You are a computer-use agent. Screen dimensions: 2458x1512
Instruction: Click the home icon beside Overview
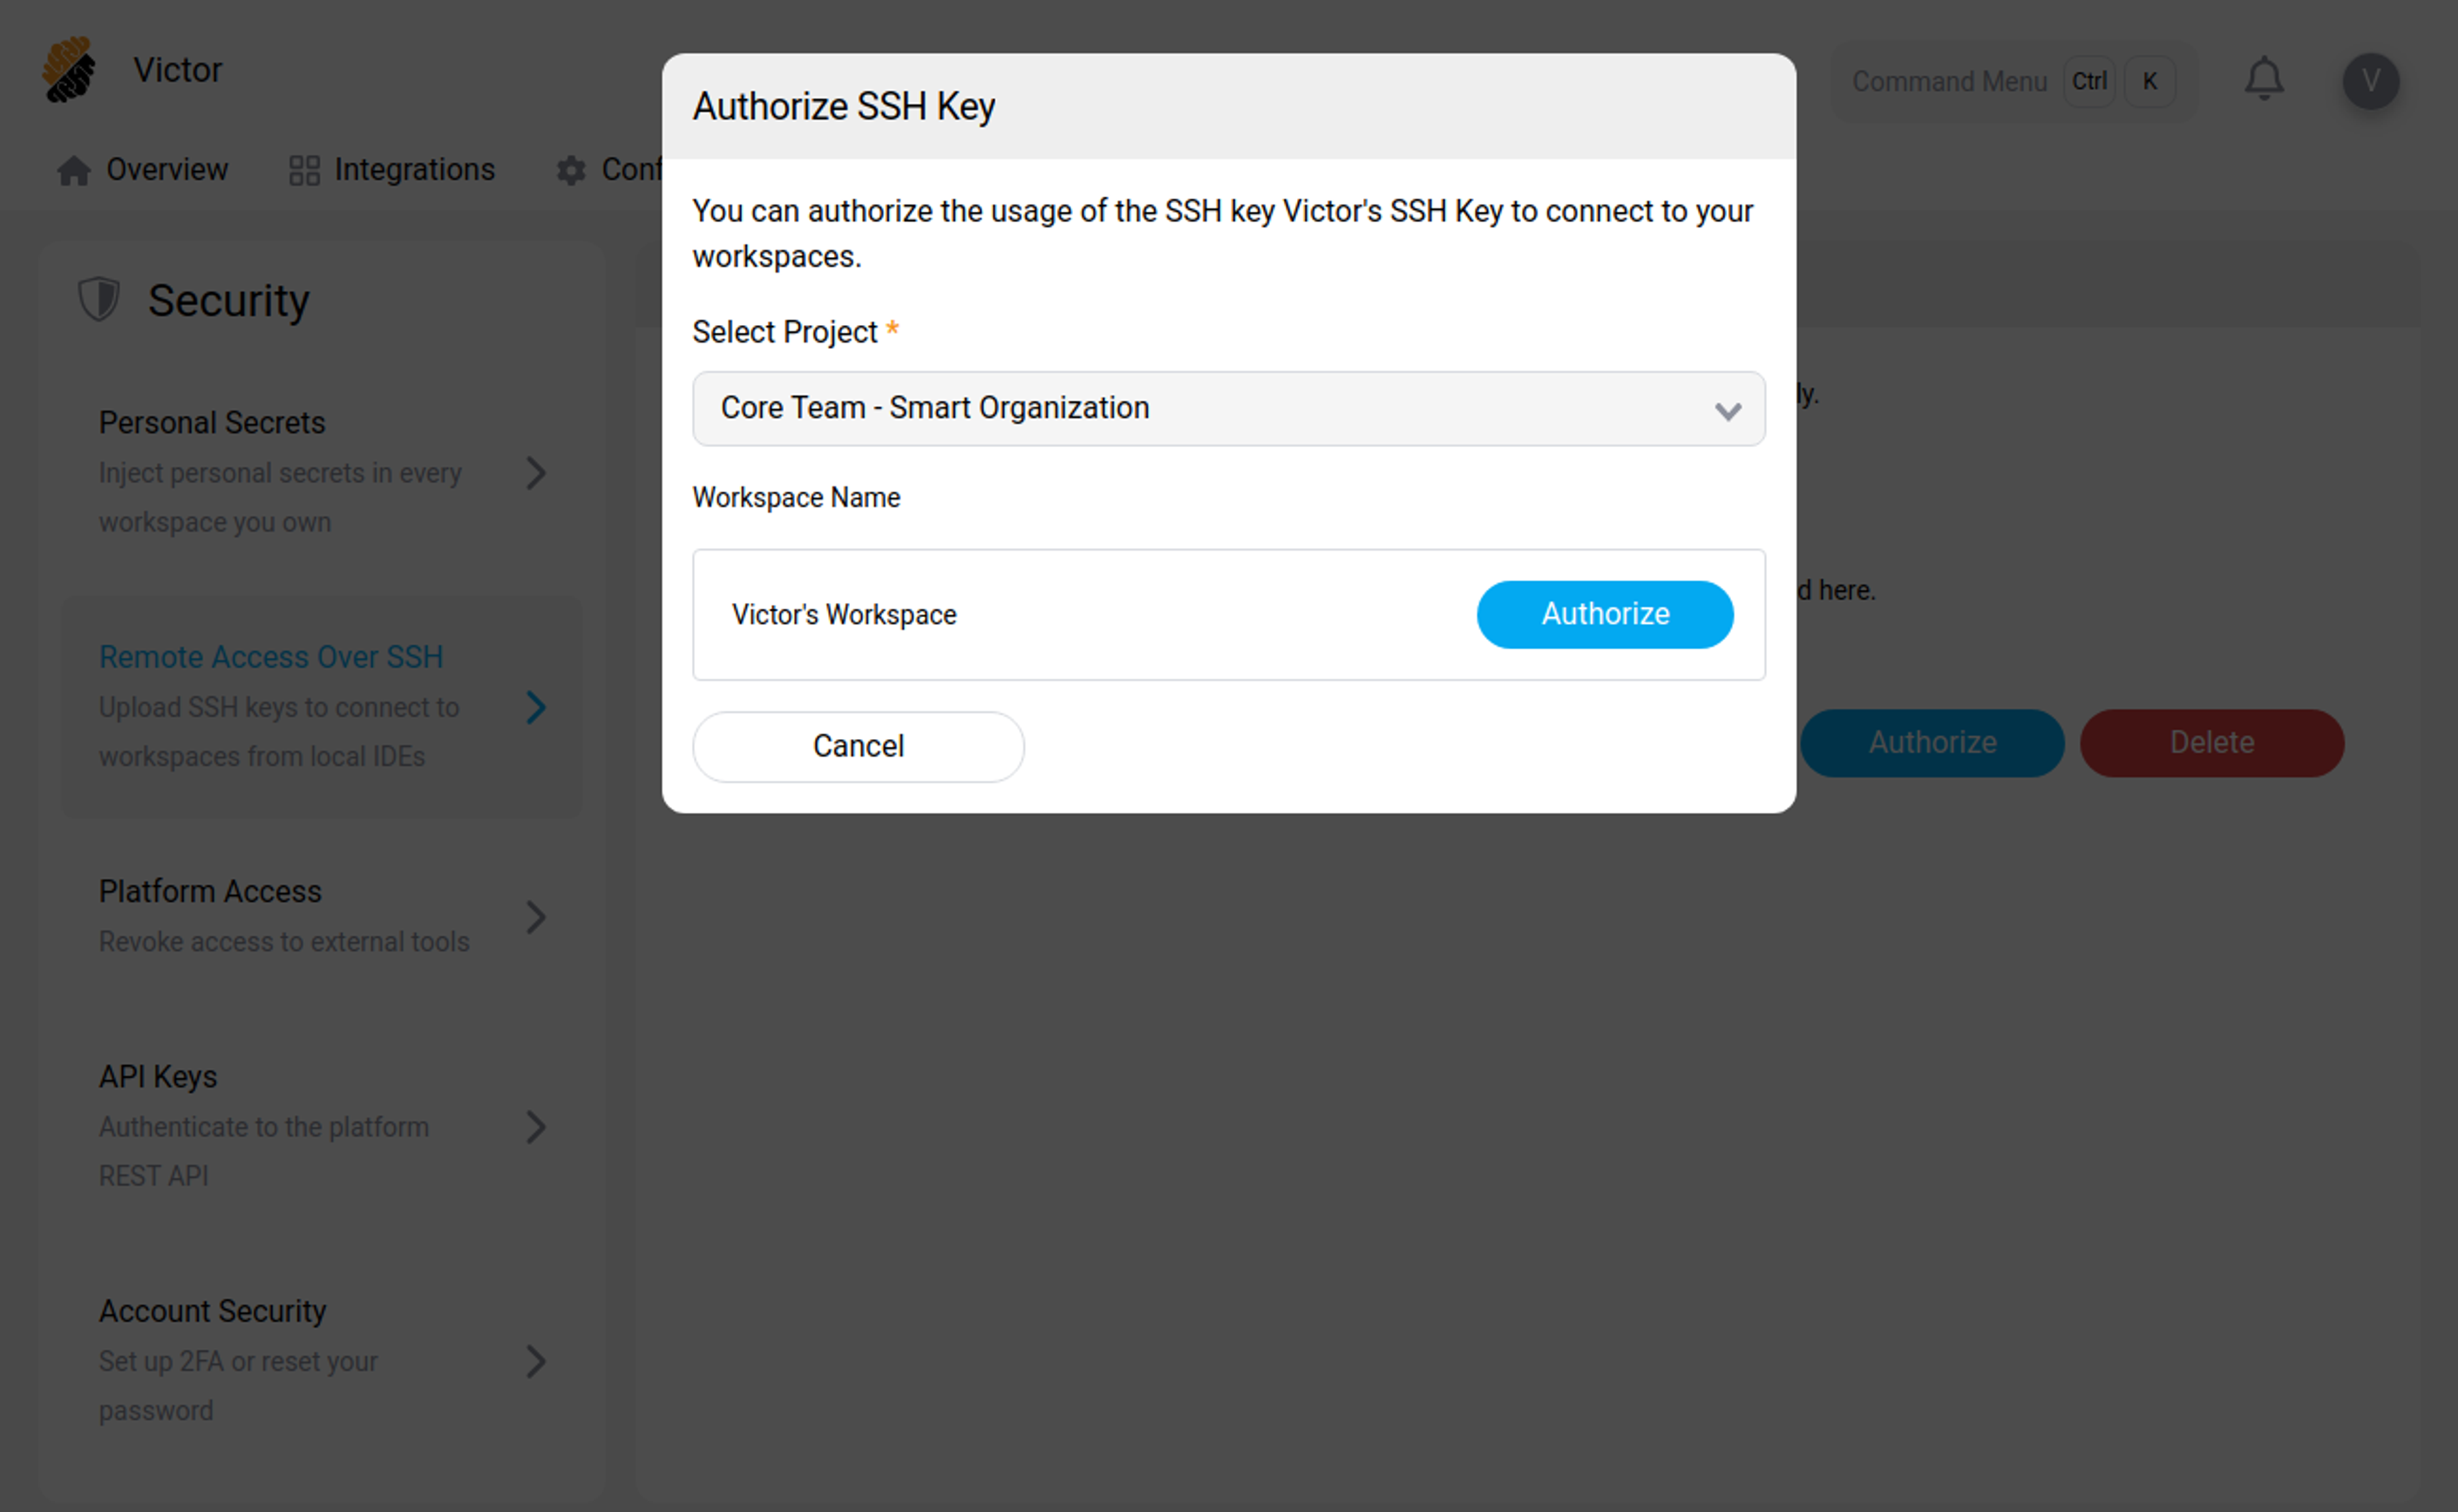[x=74, y=170]
